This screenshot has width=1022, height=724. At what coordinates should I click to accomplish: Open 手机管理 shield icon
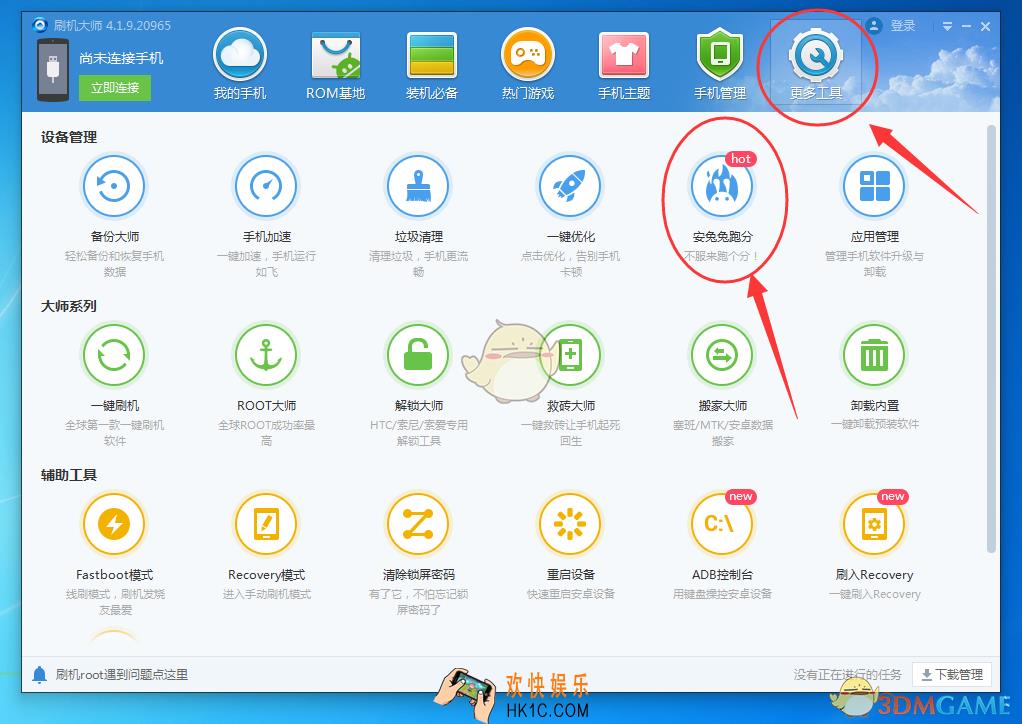[x=720, y=55]
